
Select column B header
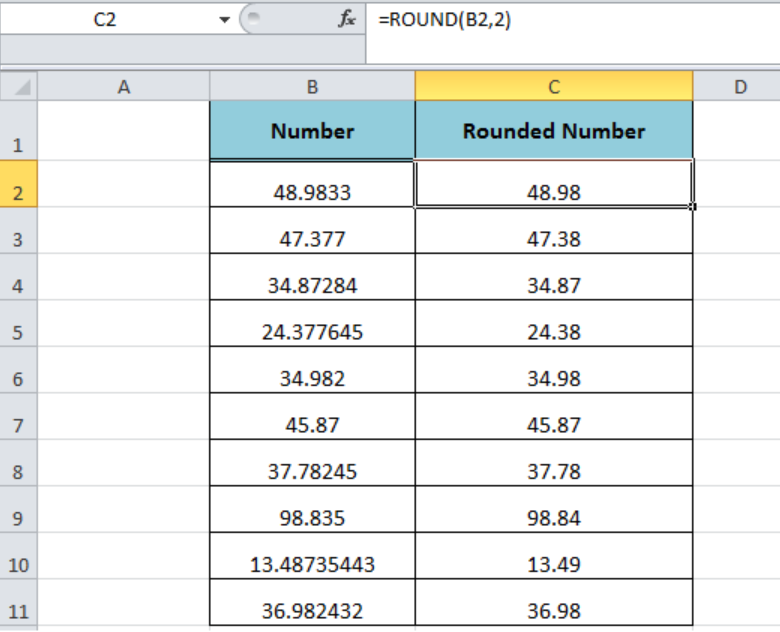point(312,87)
